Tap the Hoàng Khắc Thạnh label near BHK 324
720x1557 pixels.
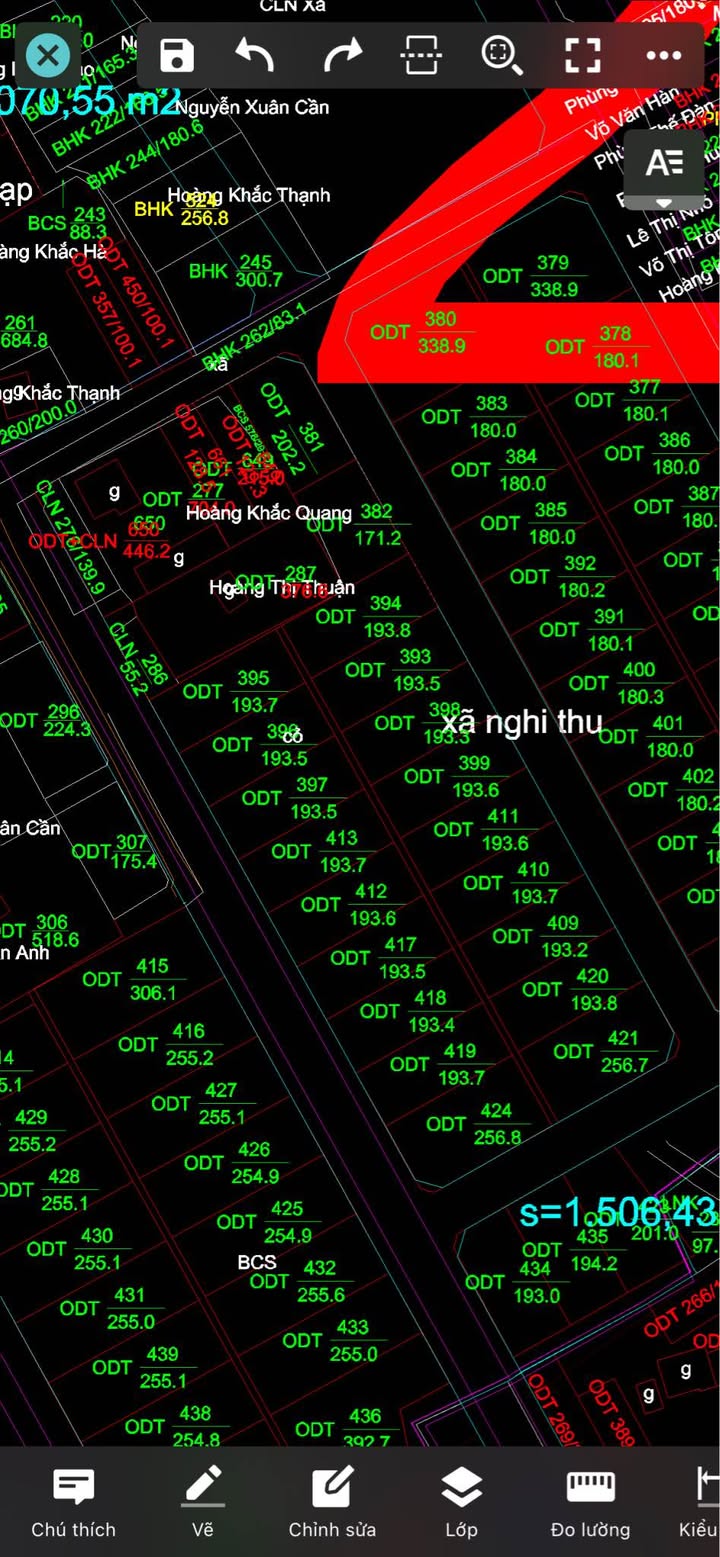pyautogui.click(x=249, y=195)
